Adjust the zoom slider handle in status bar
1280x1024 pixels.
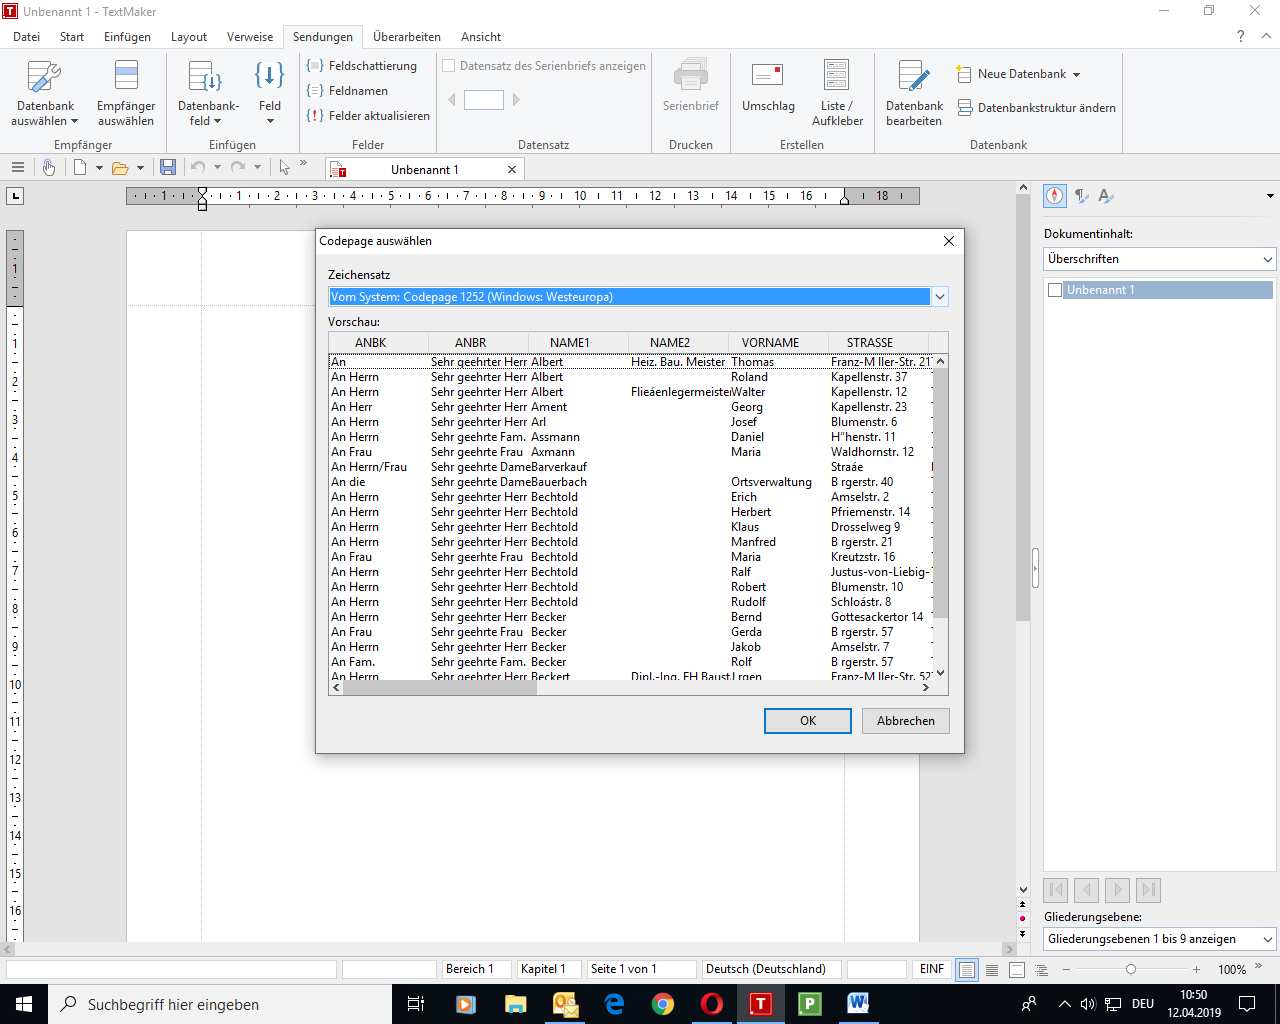coord(1131,969)
